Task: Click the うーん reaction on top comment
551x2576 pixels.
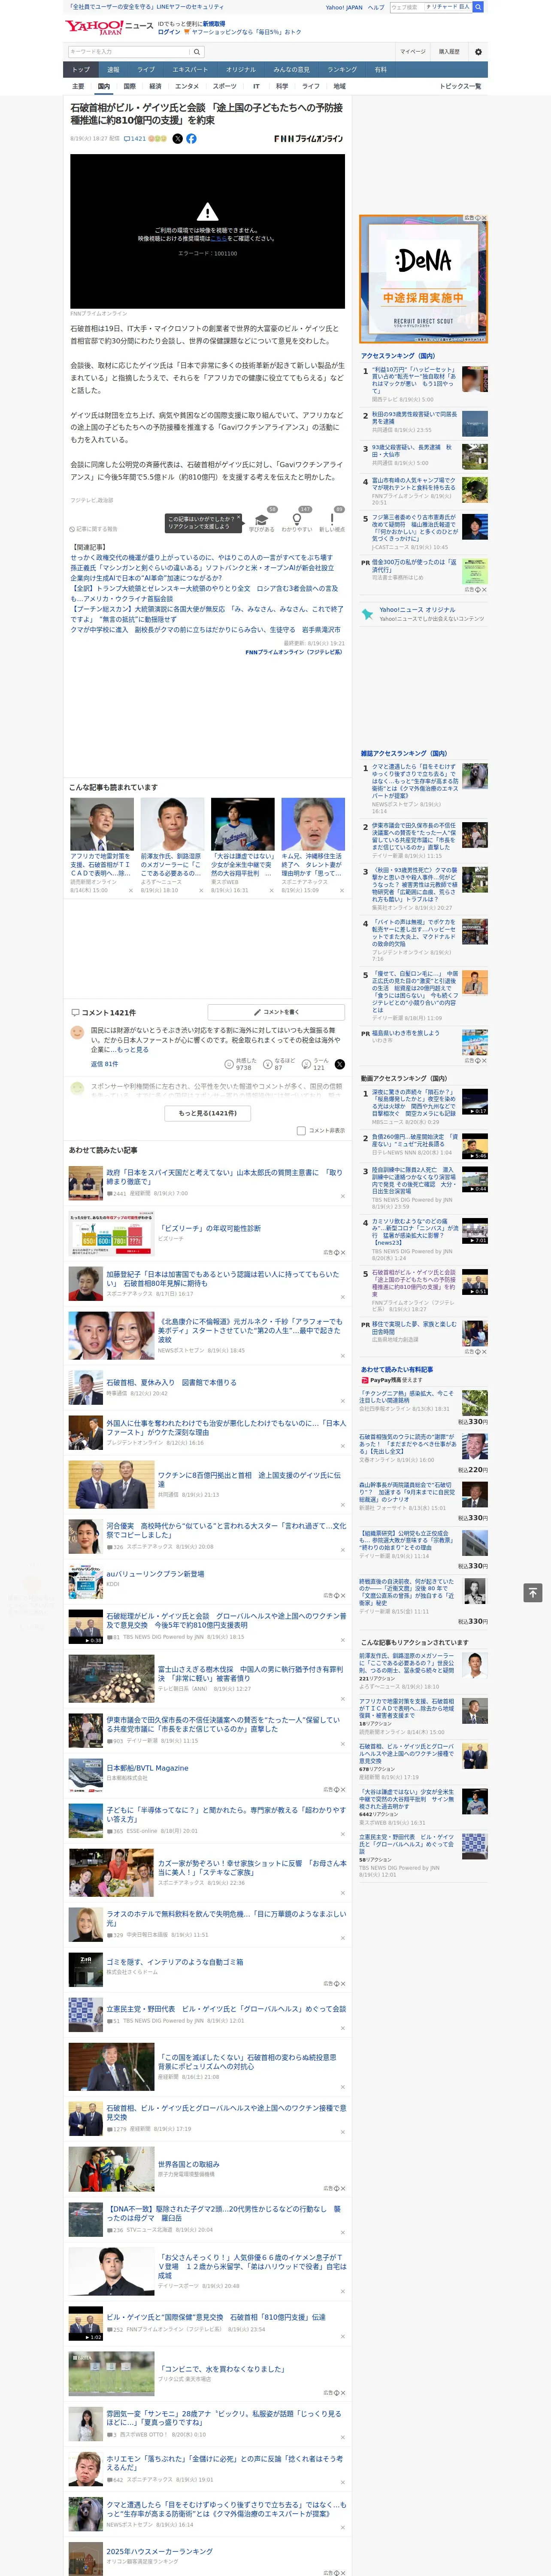Action: coord(315,1064)
